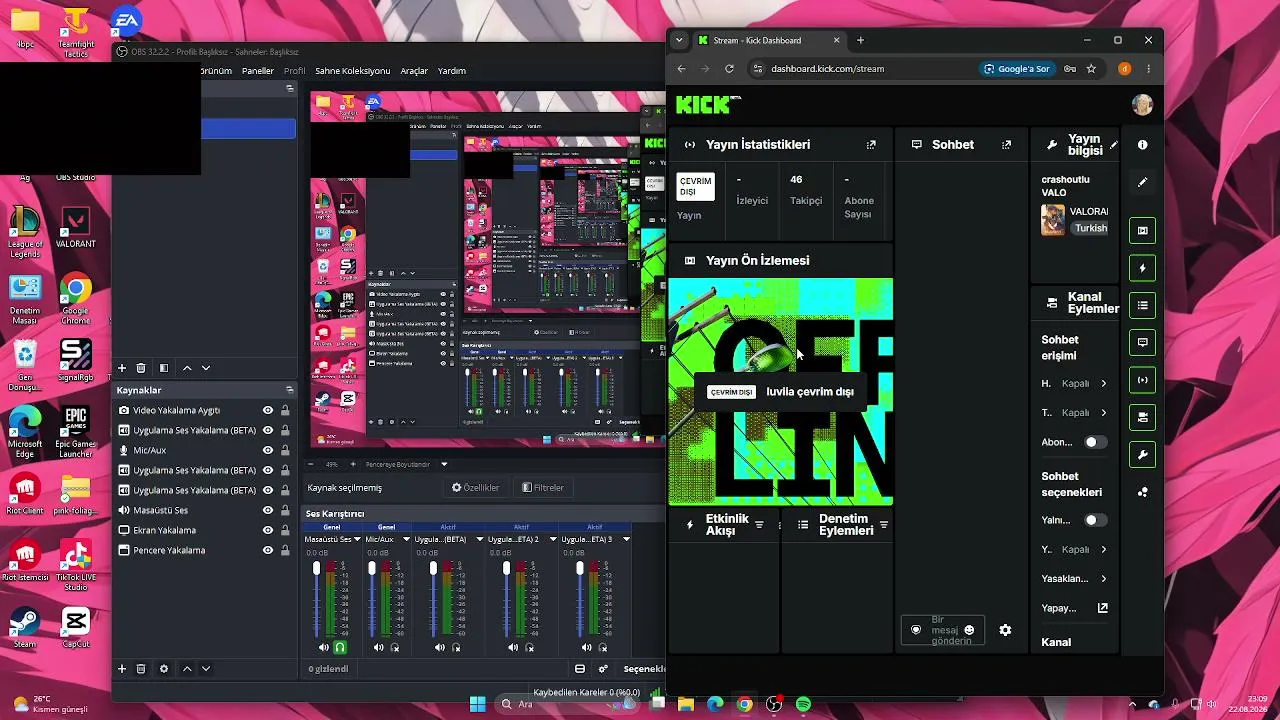
Task: Click the pencil icon in Kick right sidebar
Action: [1142, 183]
